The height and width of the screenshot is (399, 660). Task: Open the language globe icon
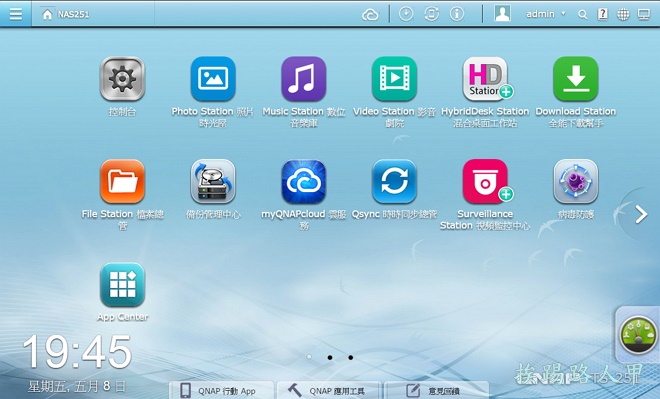click(623, 14)
